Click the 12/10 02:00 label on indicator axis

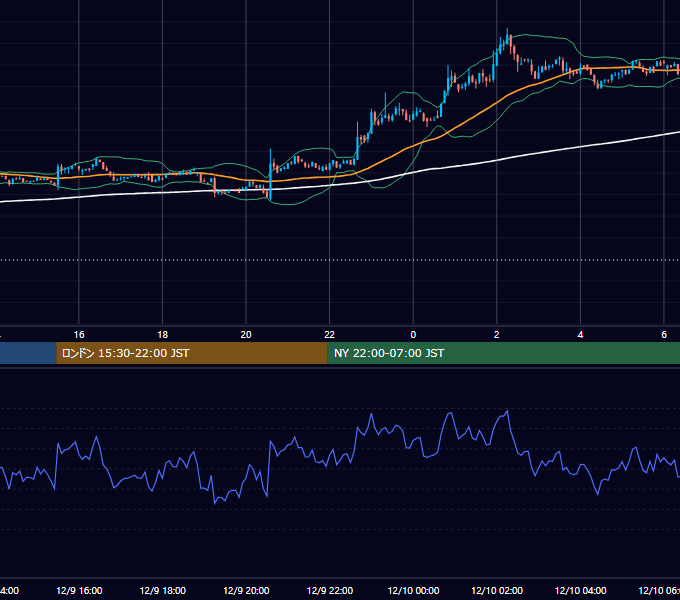(497, 591)
